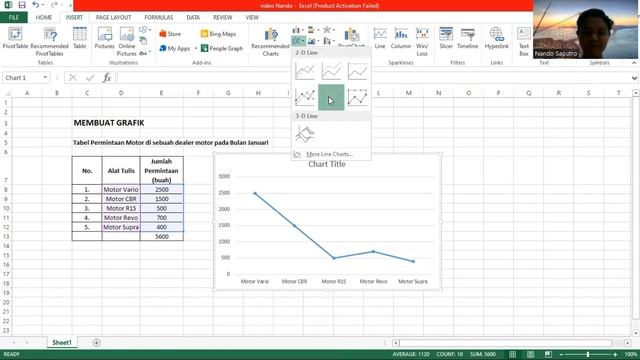The width and height of the screenshot is (640, 360).
Task: Launch Bing Maps add-in
Action: click(219, 34)
